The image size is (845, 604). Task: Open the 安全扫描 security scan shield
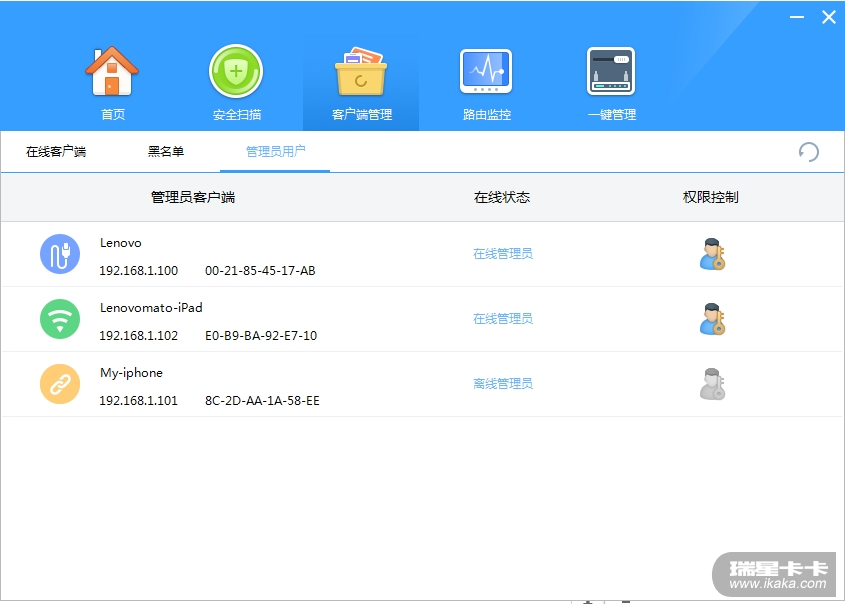[236, 72]
